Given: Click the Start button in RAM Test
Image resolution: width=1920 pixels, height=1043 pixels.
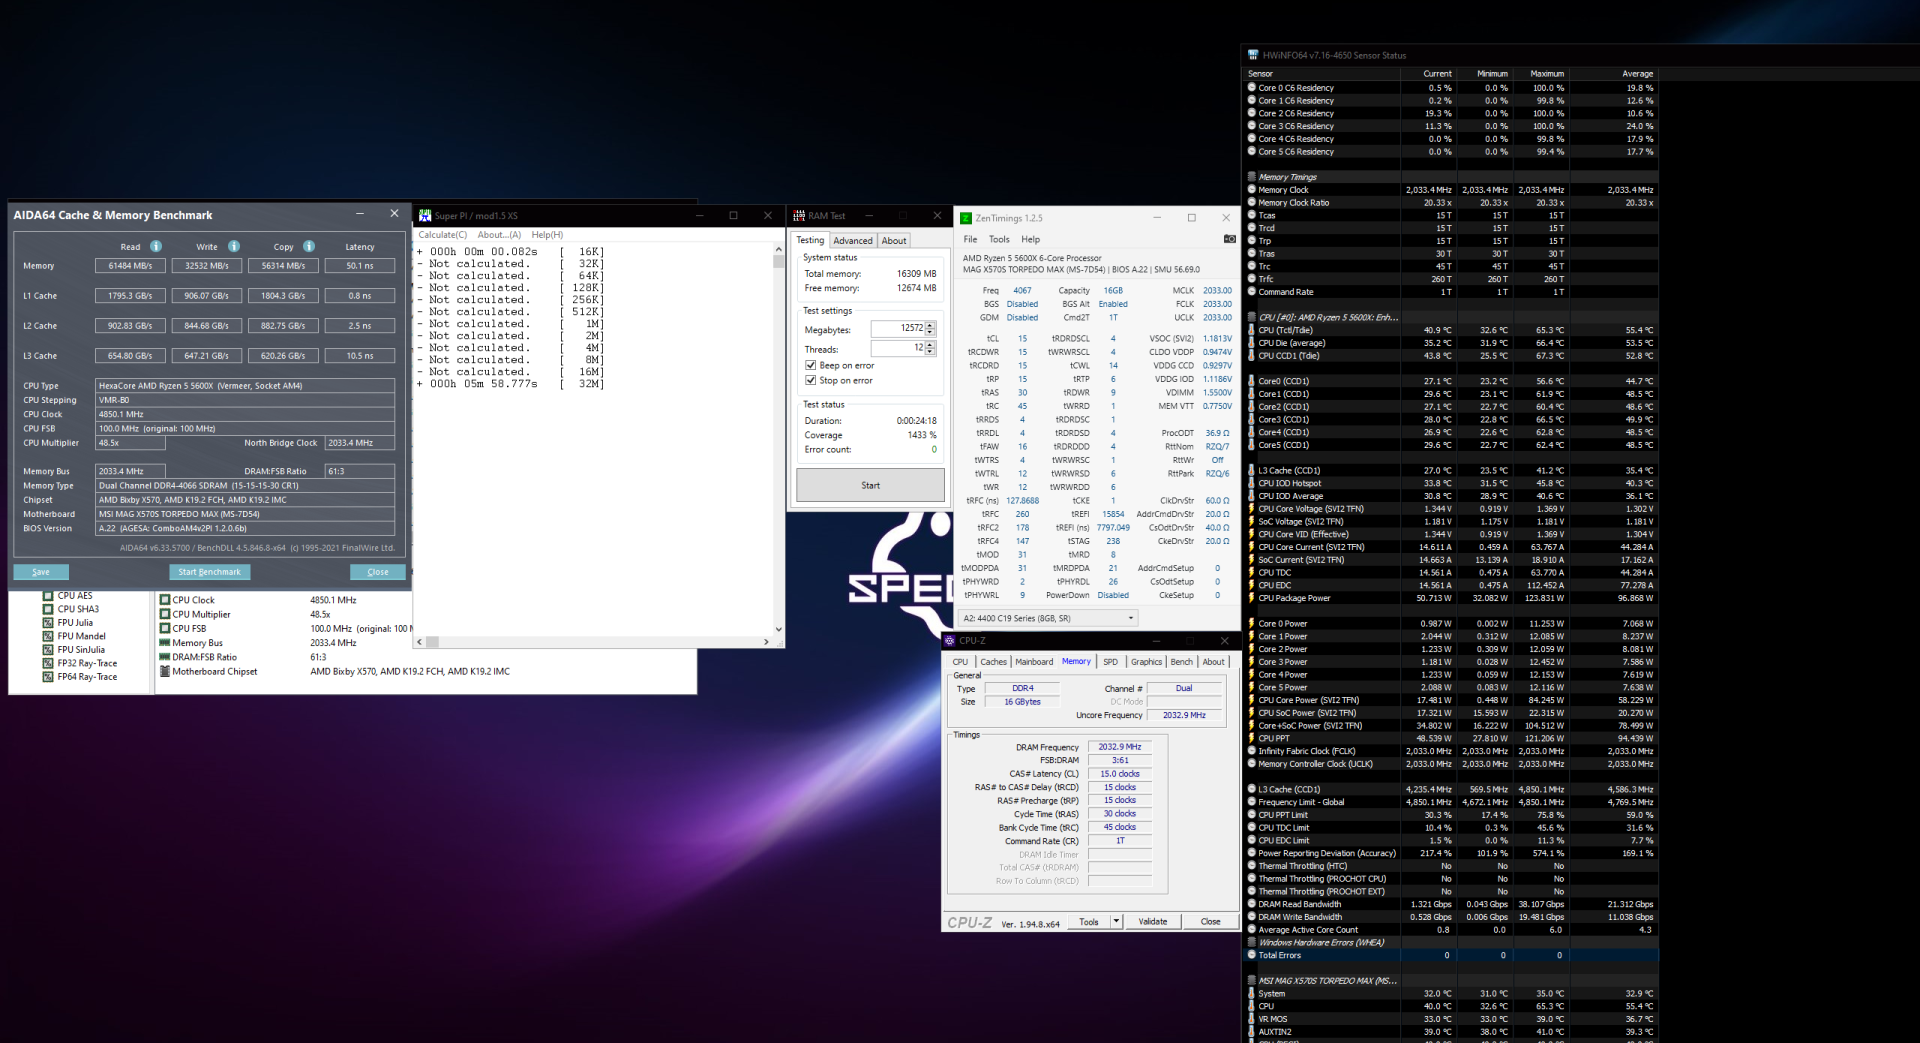Looking at the screenshot, I should pyautogui.click(x=870, y=486).
